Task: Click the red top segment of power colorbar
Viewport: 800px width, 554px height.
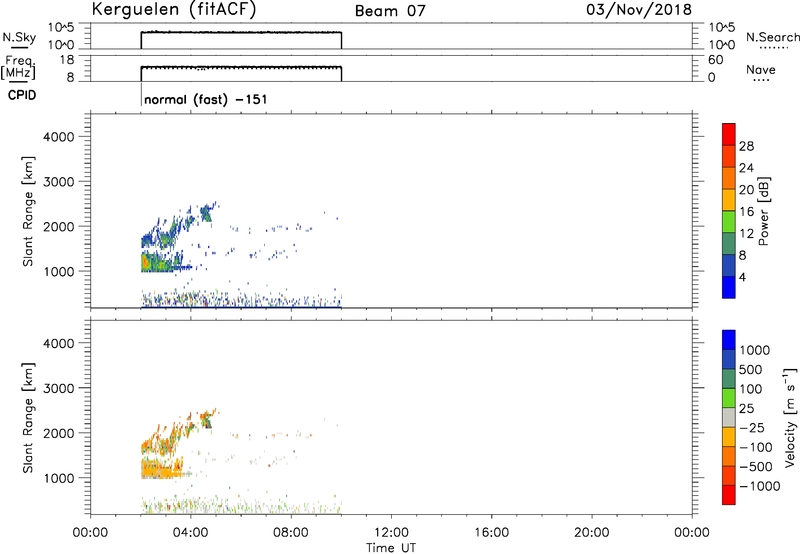Action: click(x=729, y=134)
